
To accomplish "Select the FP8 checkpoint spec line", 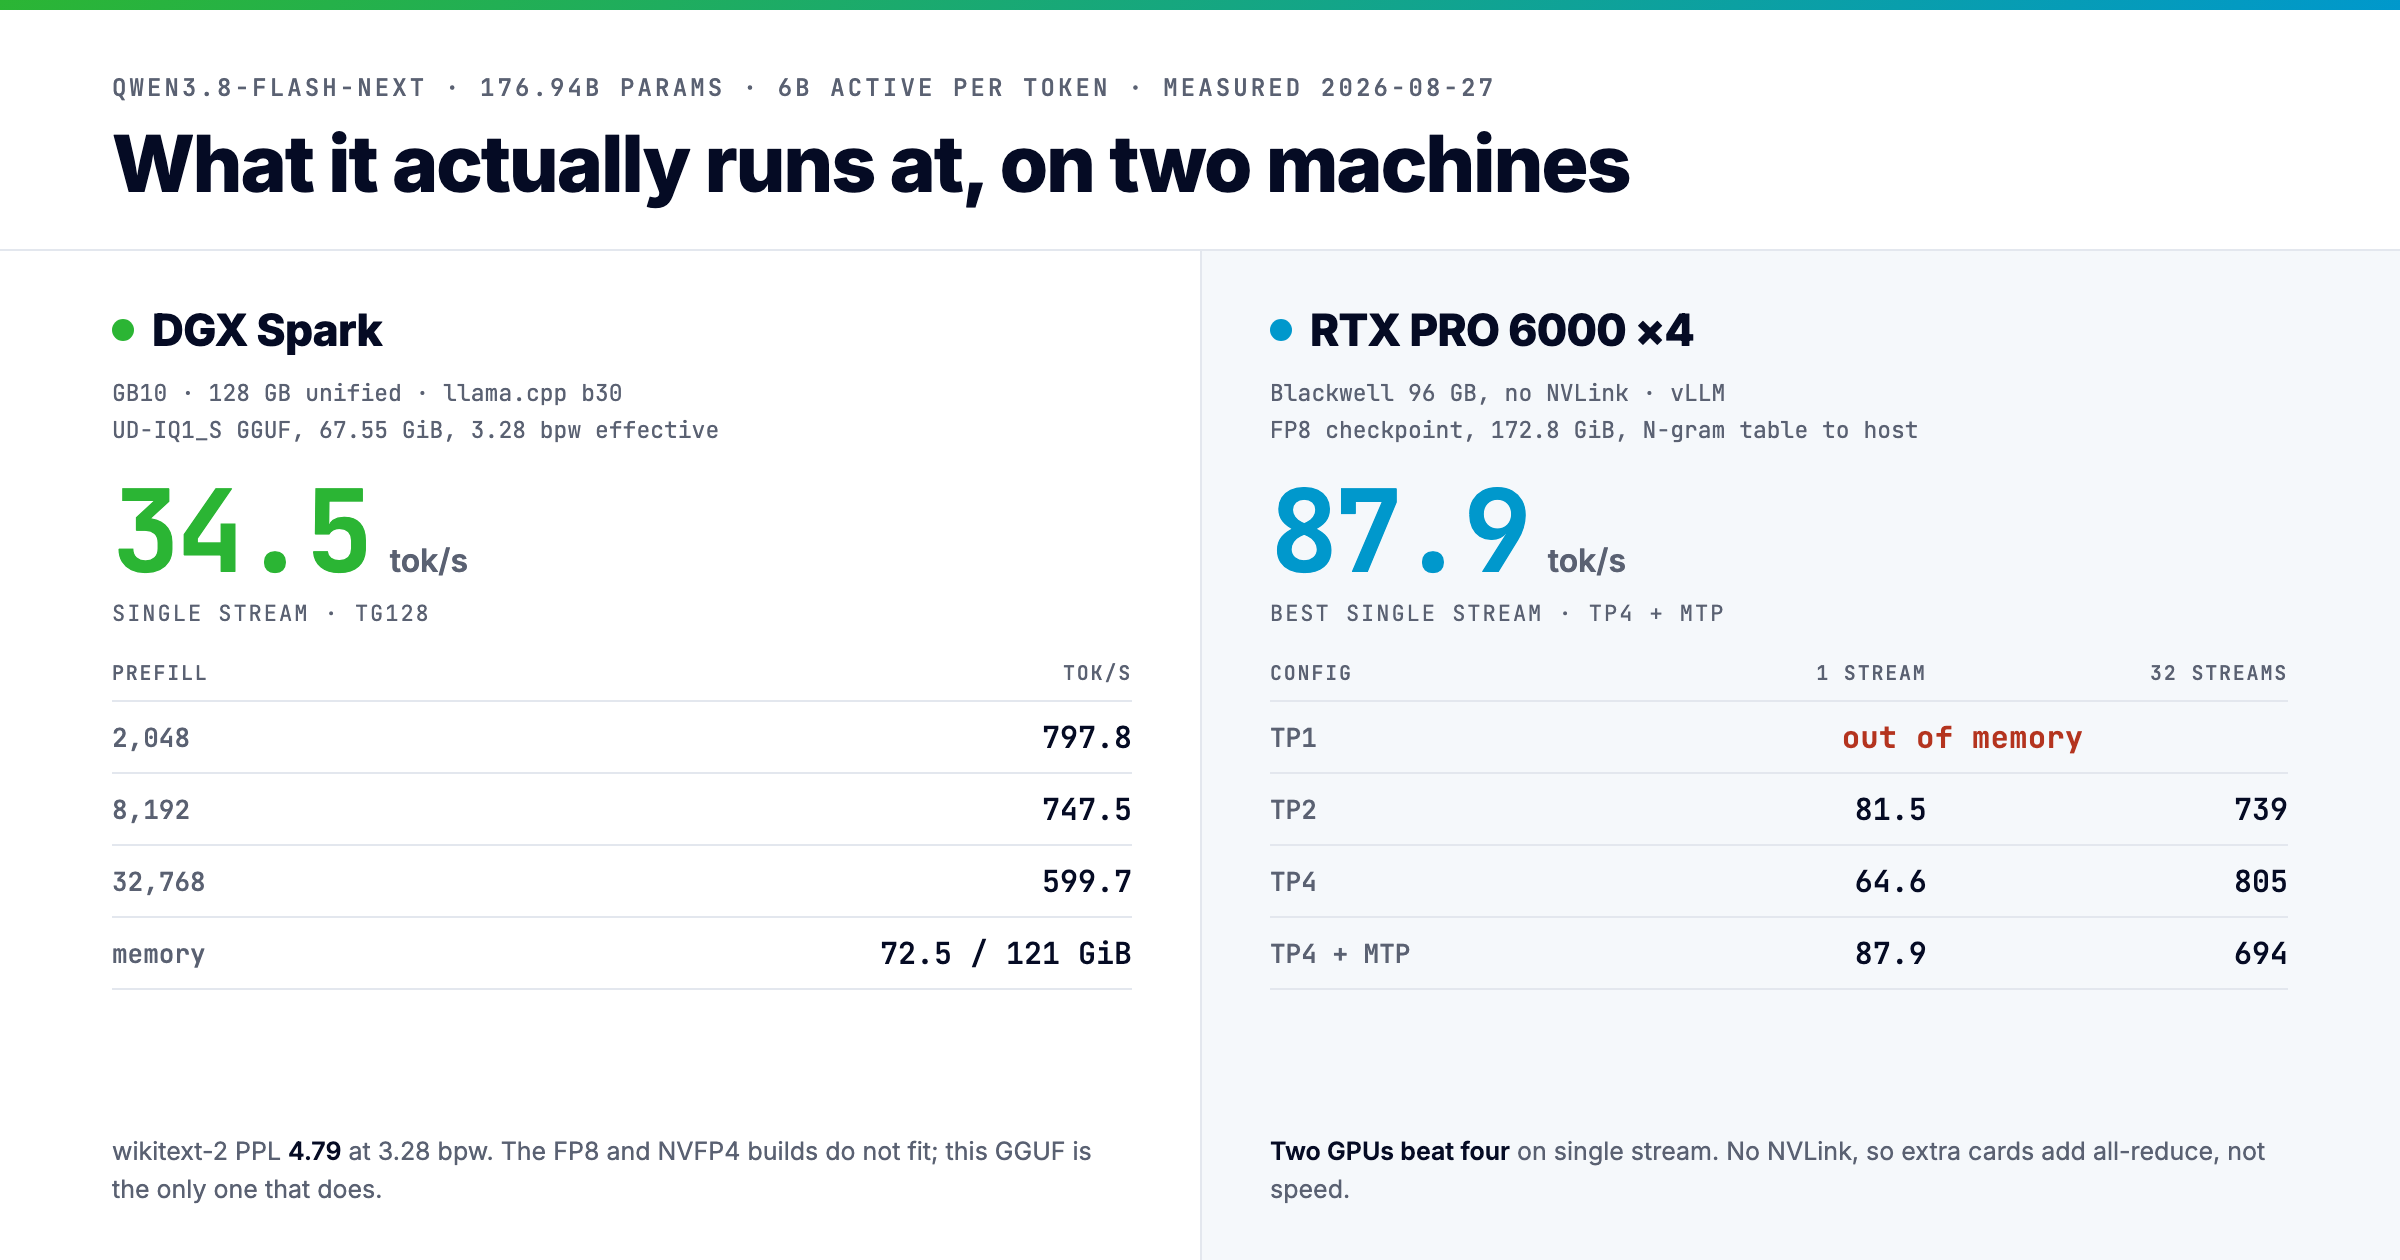I will point(1593,430).
